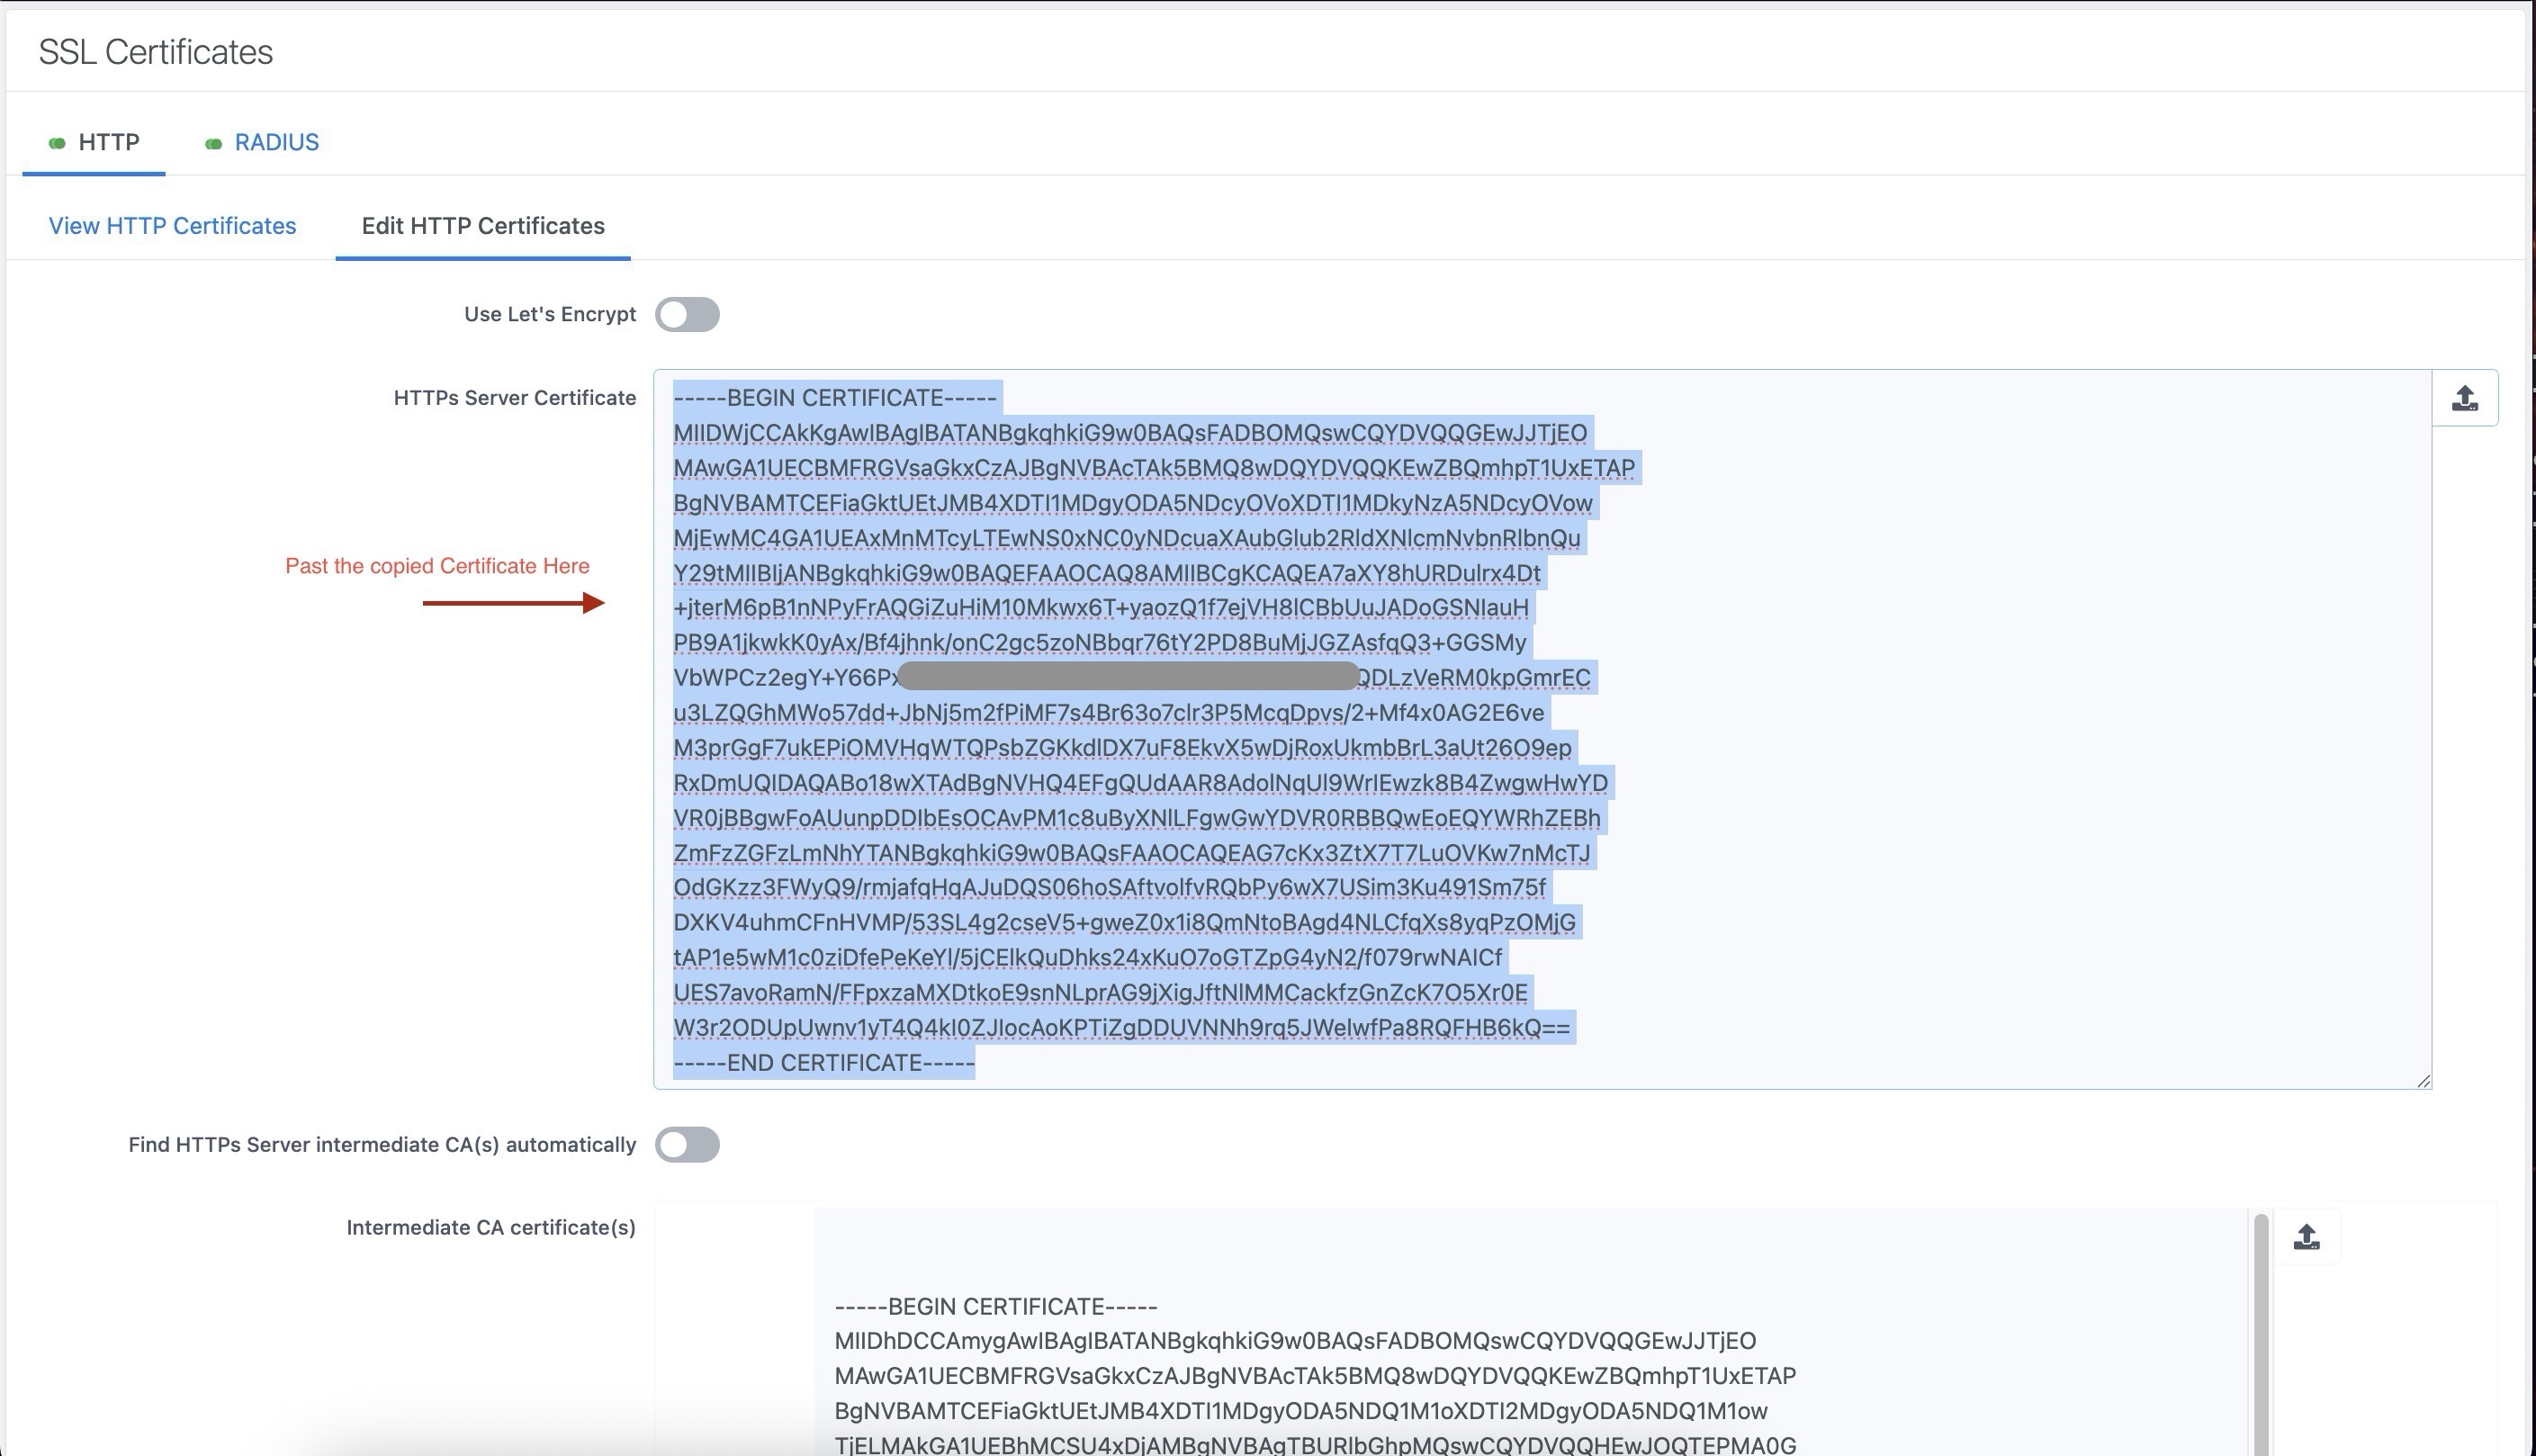Click the green status dot beside HTTP

coord(57,142)
